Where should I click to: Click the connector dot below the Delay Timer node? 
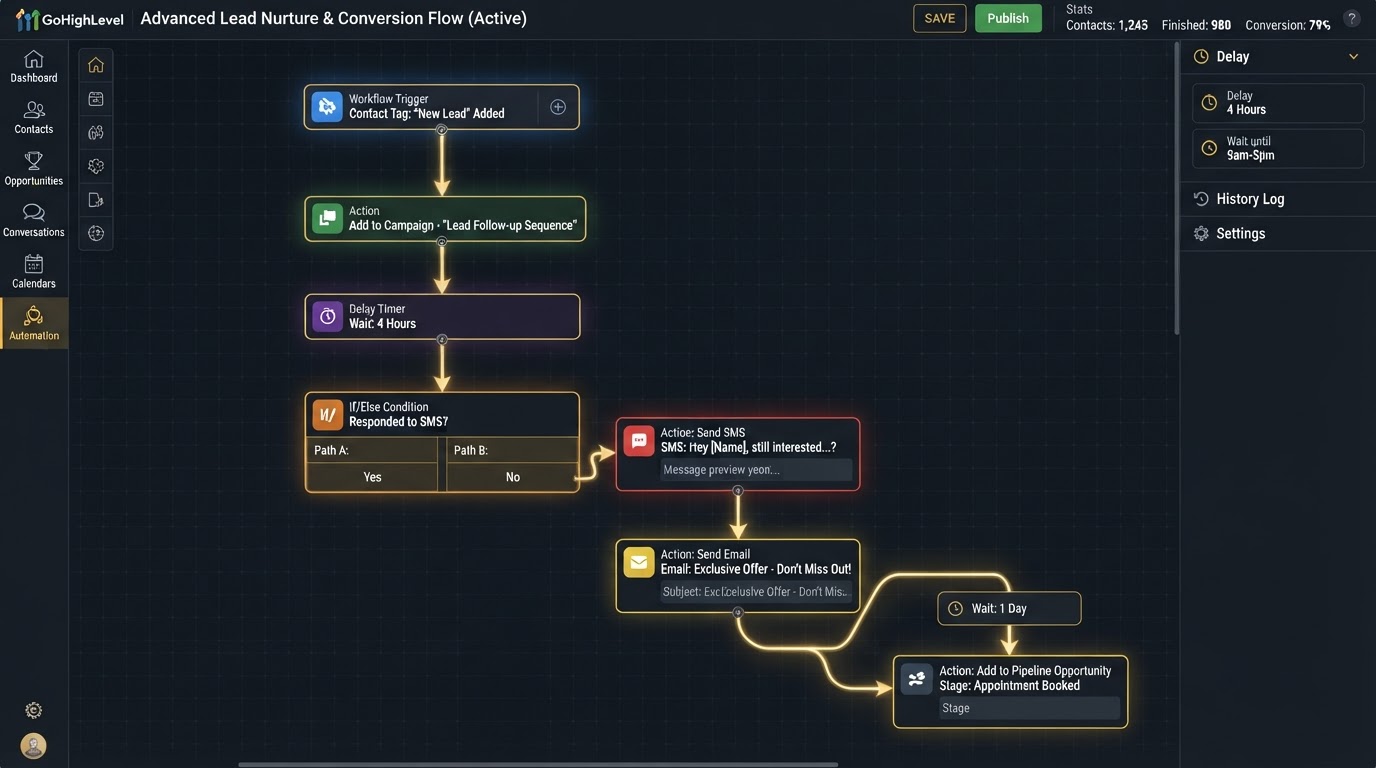click(441, 340)
